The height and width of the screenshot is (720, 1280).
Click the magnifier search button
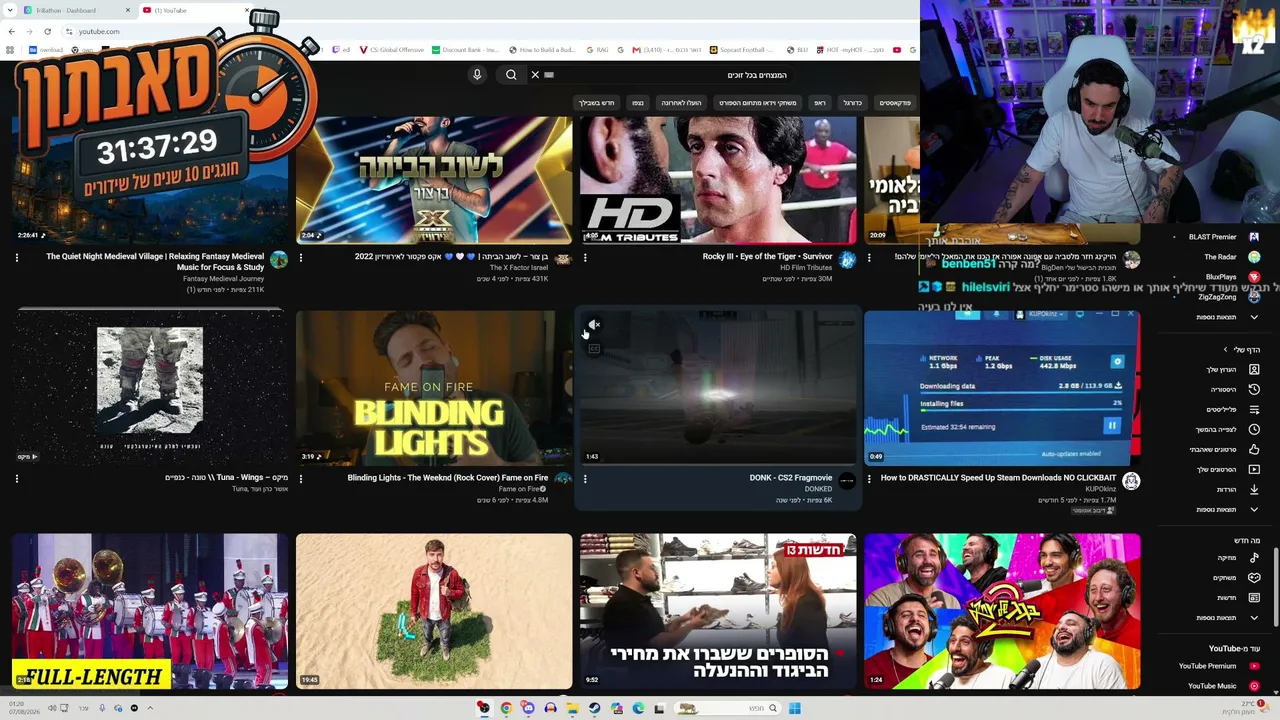[x=511, y=75]
